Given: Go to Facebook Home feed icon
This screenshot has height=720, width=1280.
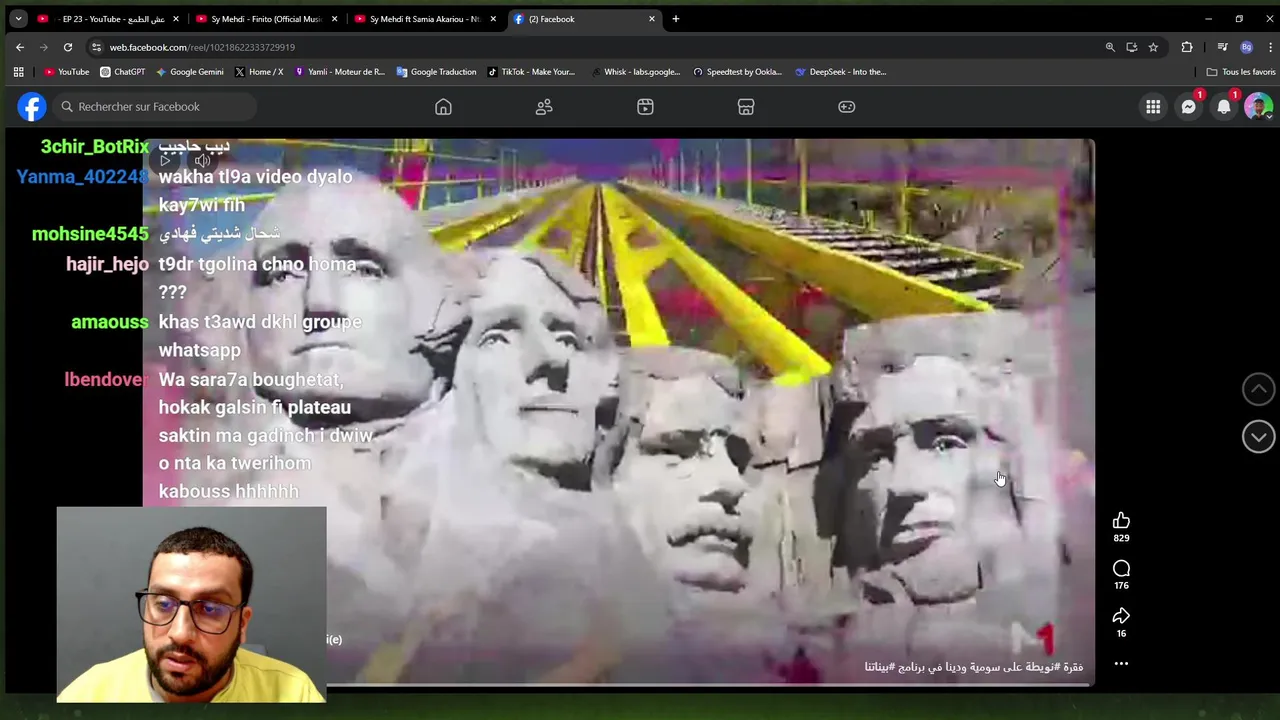Looking at the screenshot, I should tap(443, 107).
